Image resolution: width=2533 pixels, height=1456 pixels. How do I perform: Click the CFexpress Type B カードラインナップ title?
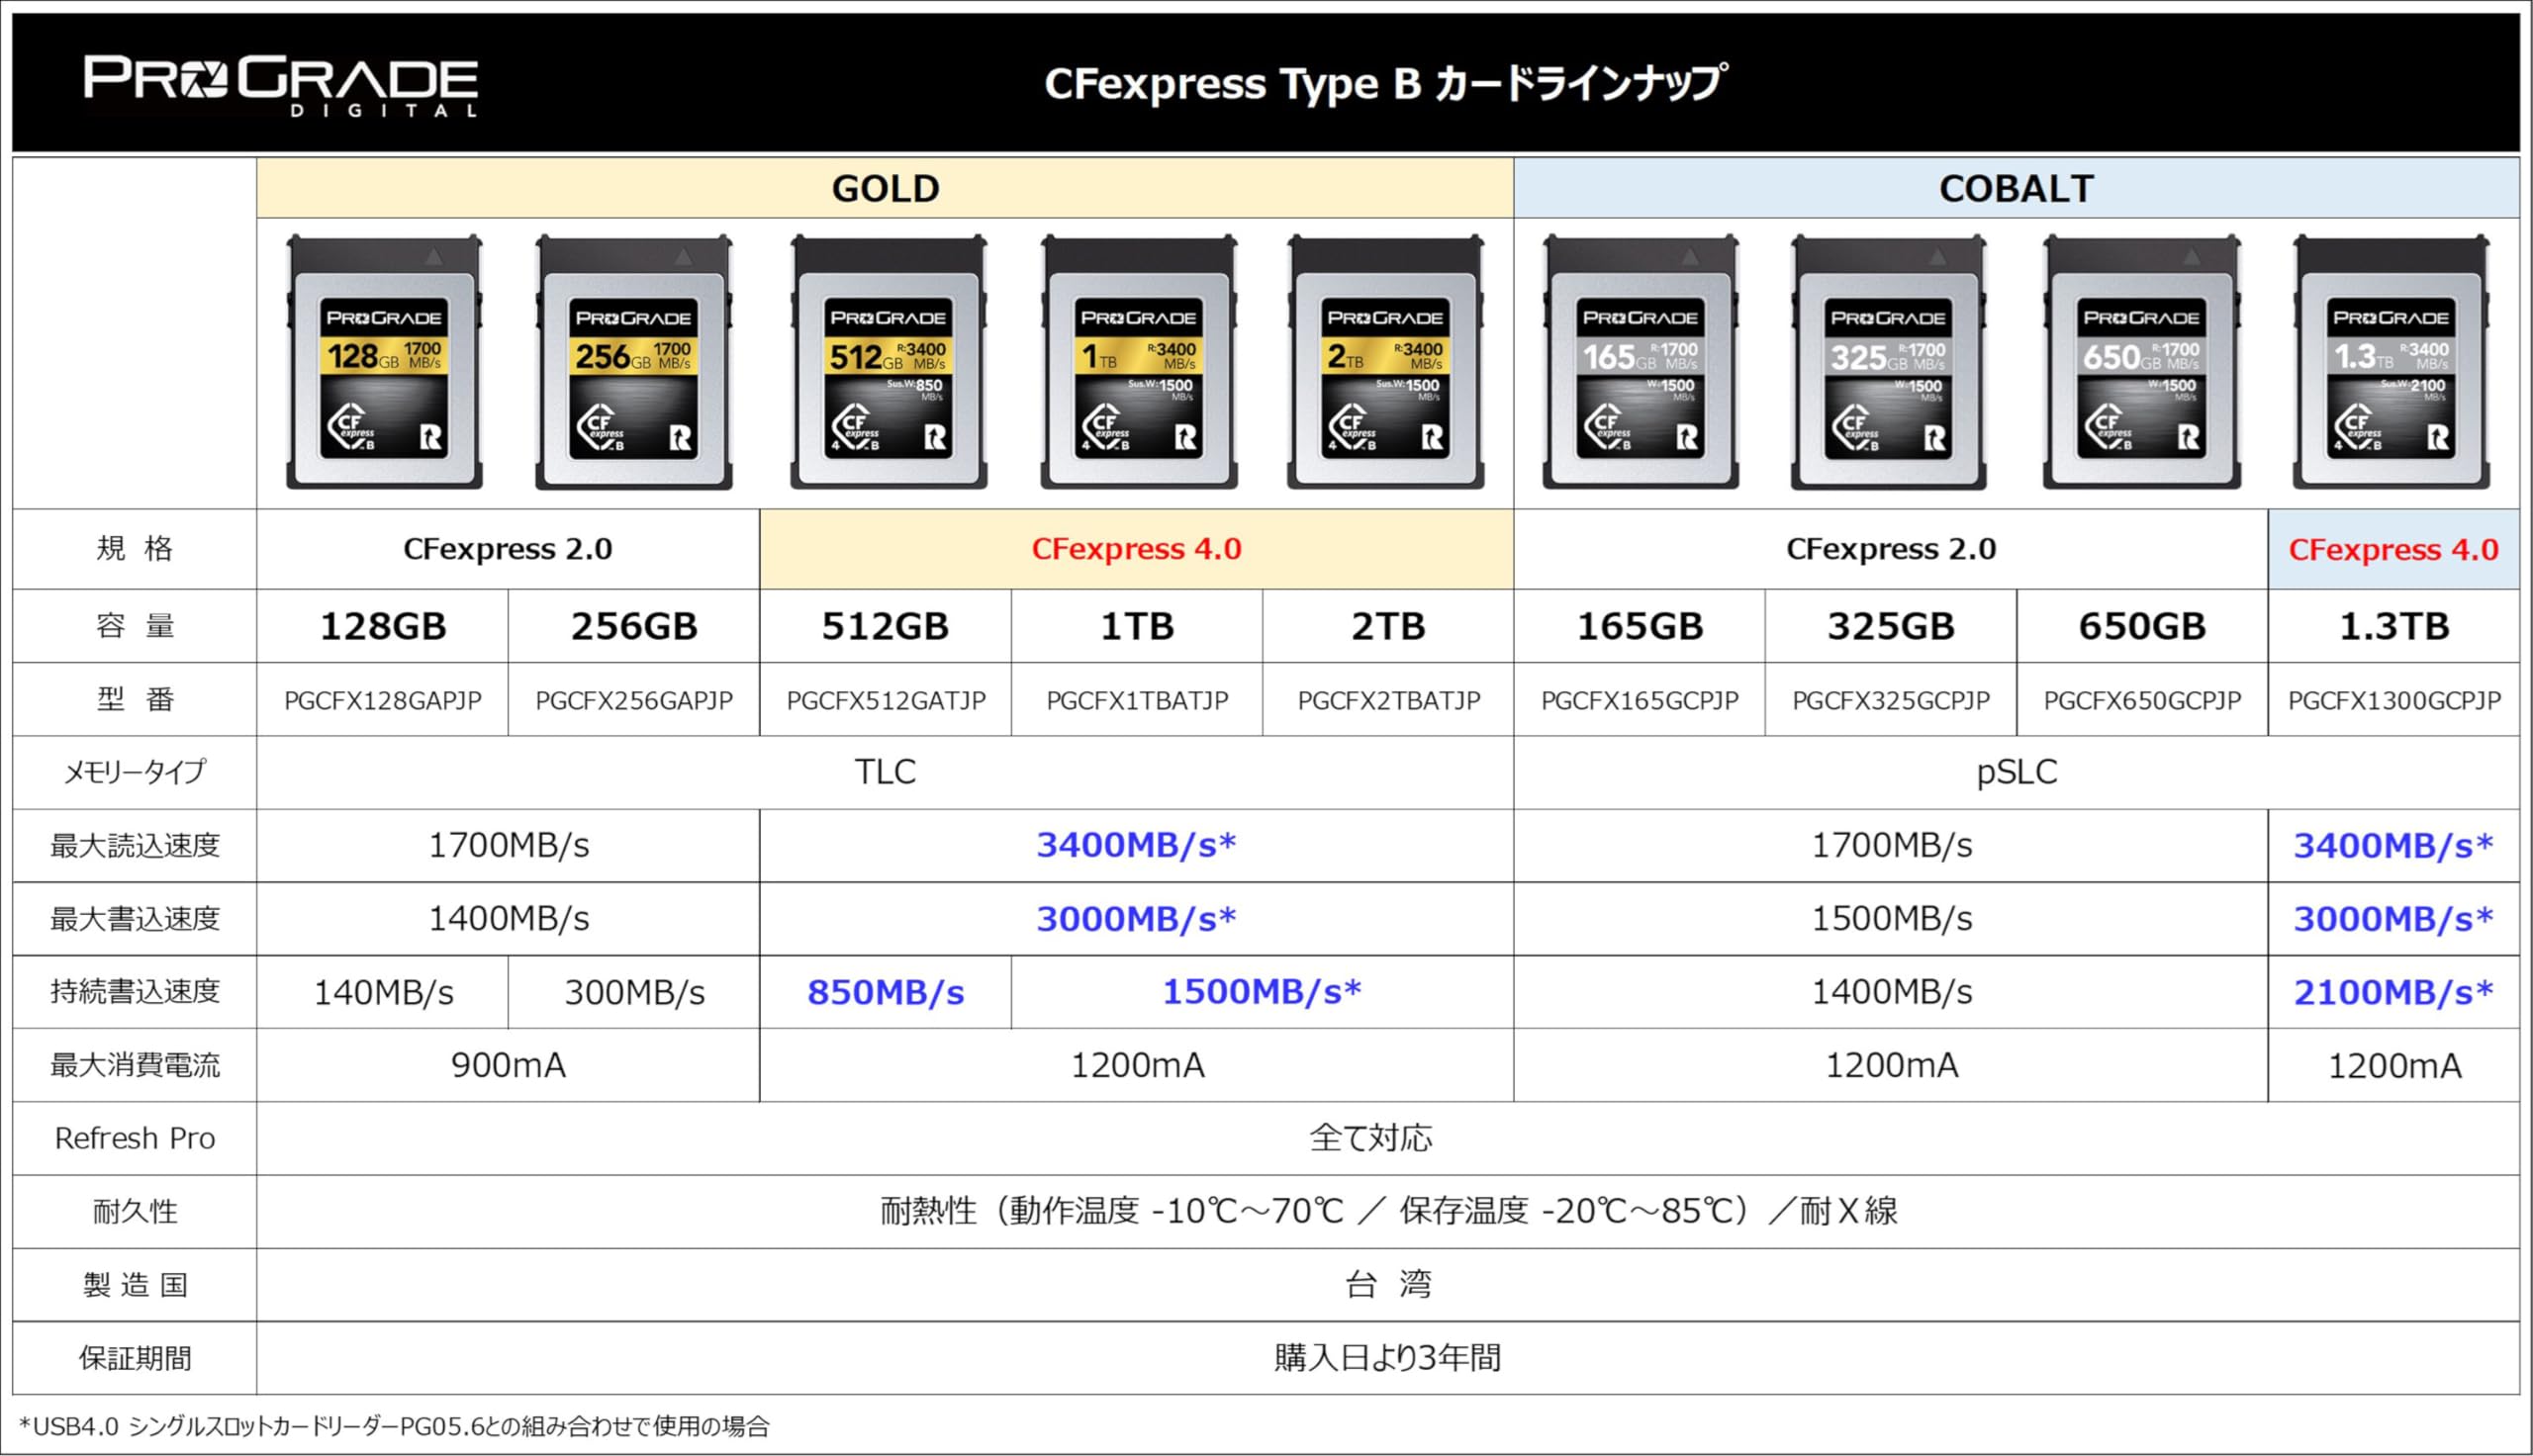pos(1385,84)
